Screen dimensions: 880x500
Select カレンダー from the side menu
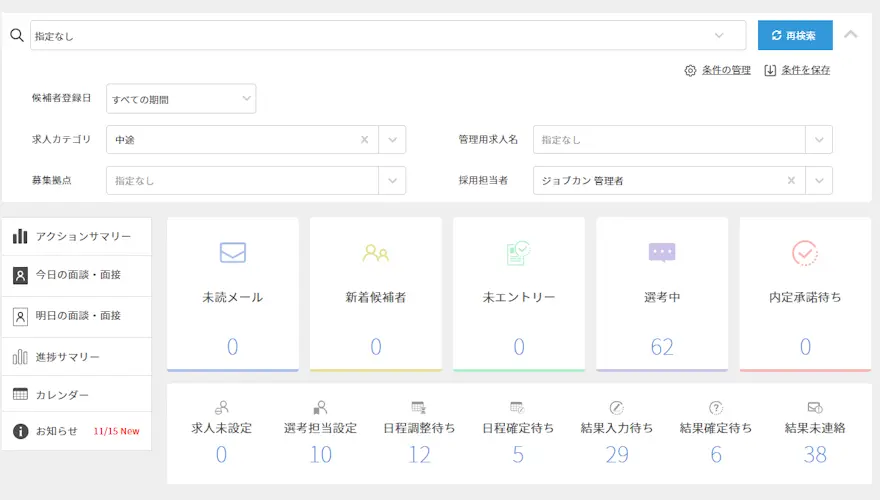(62, 395)
